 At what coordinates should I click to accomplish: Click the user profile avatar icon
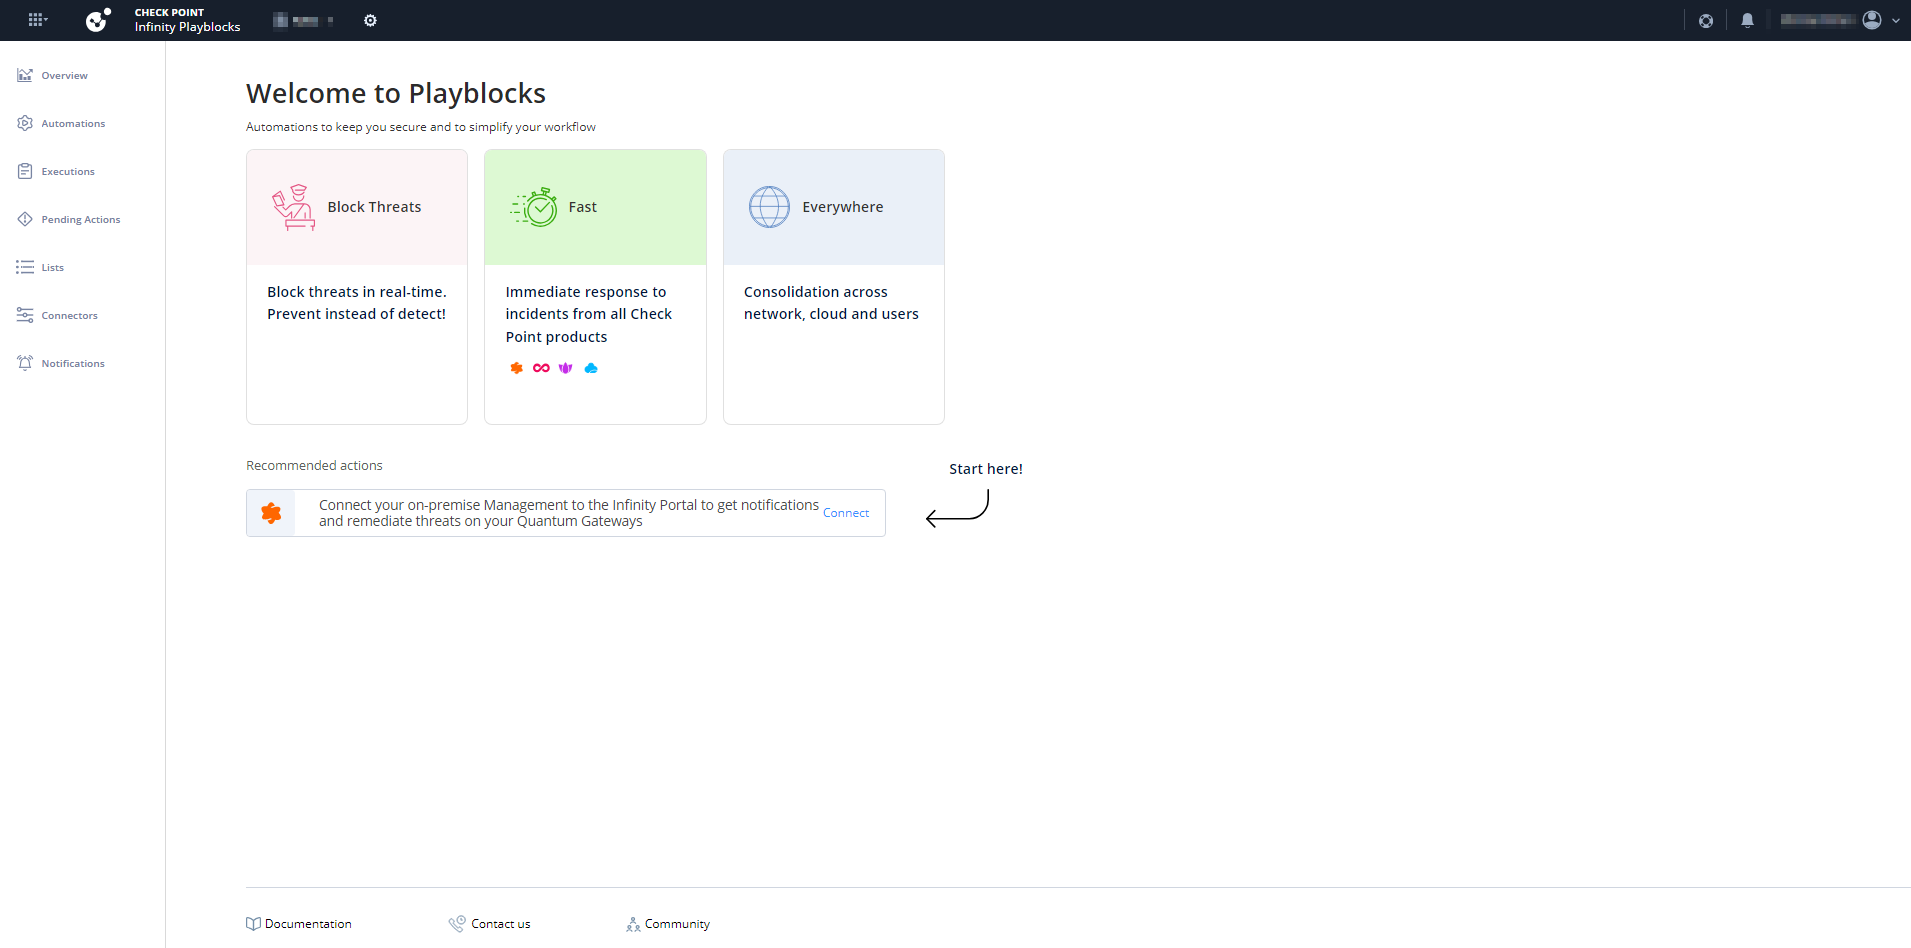[x=1872, y=20]
